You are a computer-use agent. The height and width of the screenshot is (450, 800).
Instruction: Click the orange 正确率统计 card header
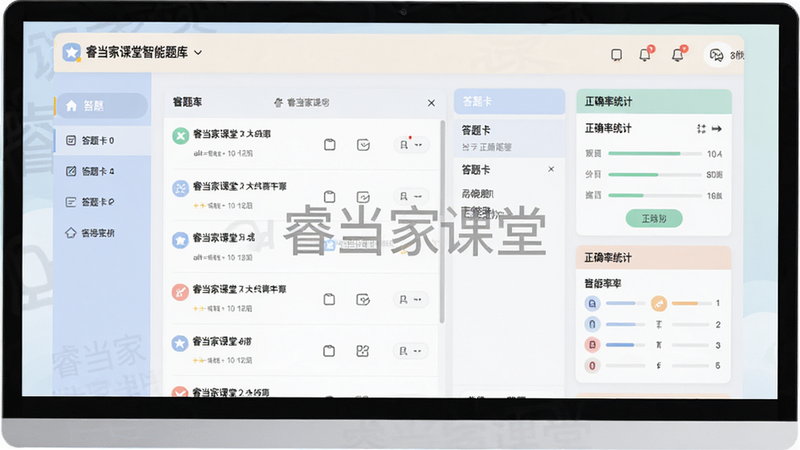(654, 258)
